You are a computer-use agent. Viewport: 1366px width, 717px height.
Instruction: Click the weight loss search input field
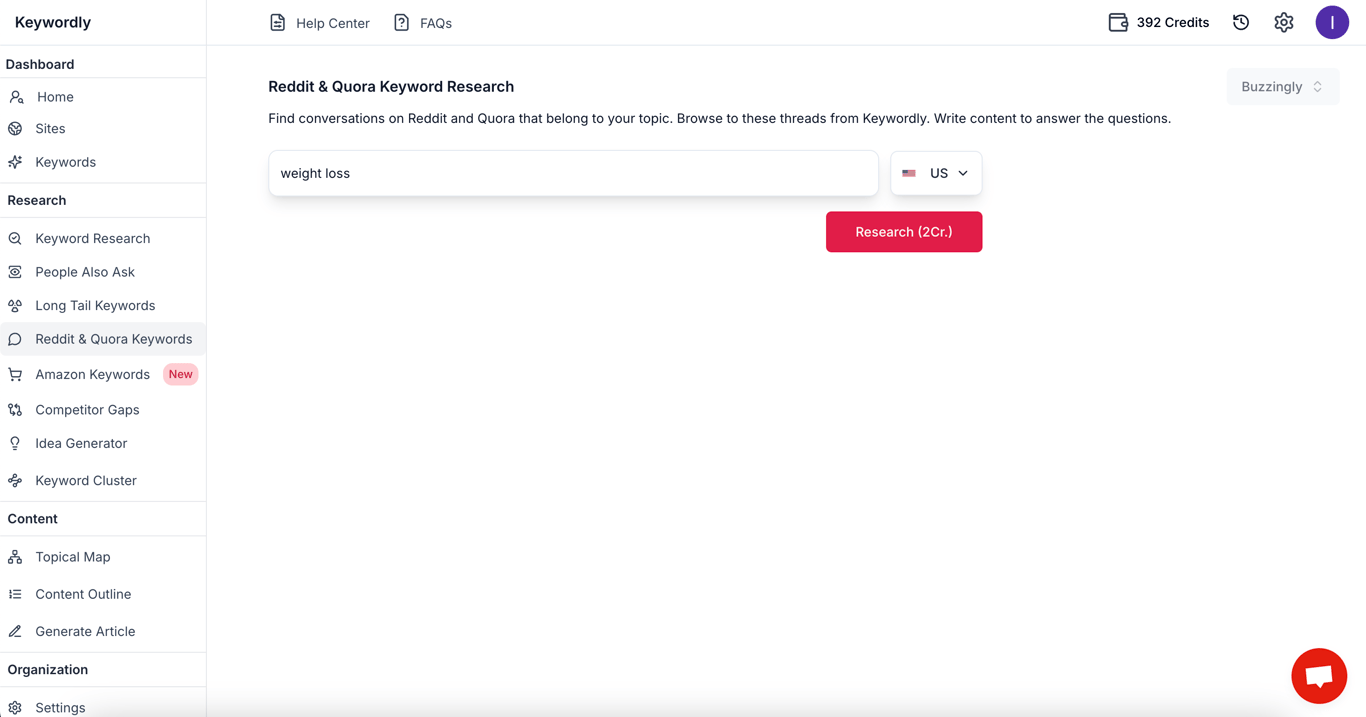click(573, 173)
